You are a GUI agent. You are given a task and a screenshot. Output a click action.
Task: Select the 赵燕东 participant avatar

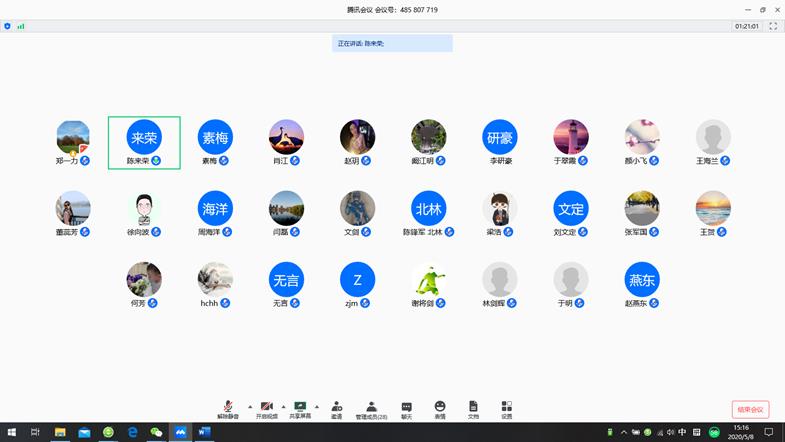click(x=642, y=280)
